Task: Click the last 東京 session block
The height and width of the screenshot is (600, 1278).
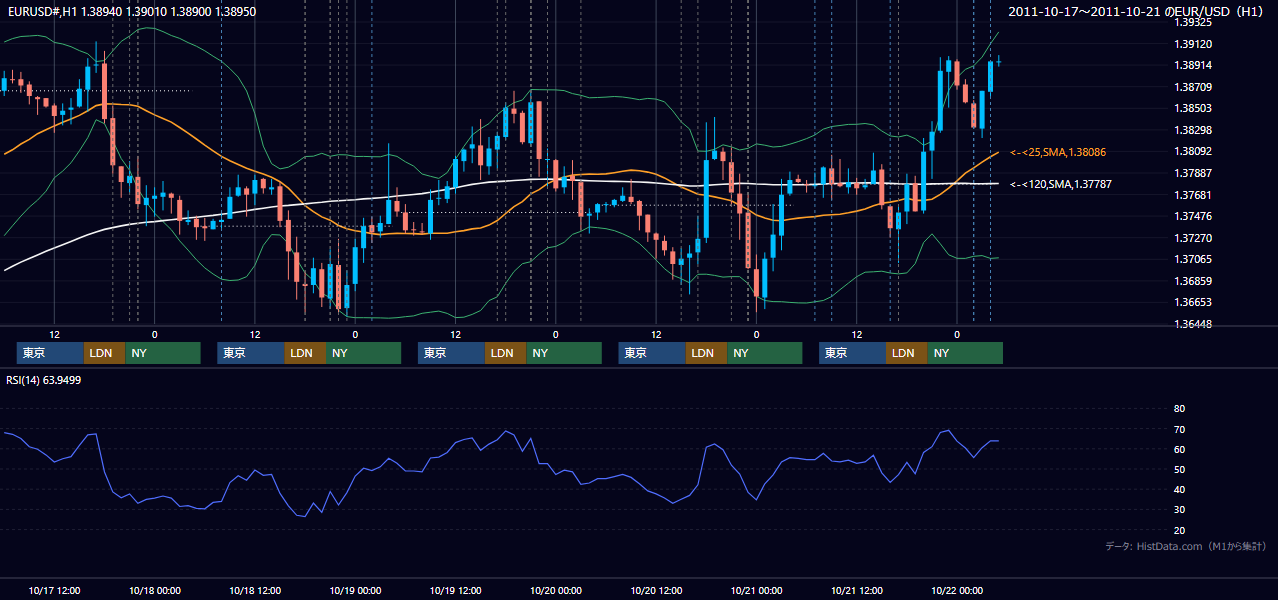Action: pyautogui.click(x=852, y=353)
